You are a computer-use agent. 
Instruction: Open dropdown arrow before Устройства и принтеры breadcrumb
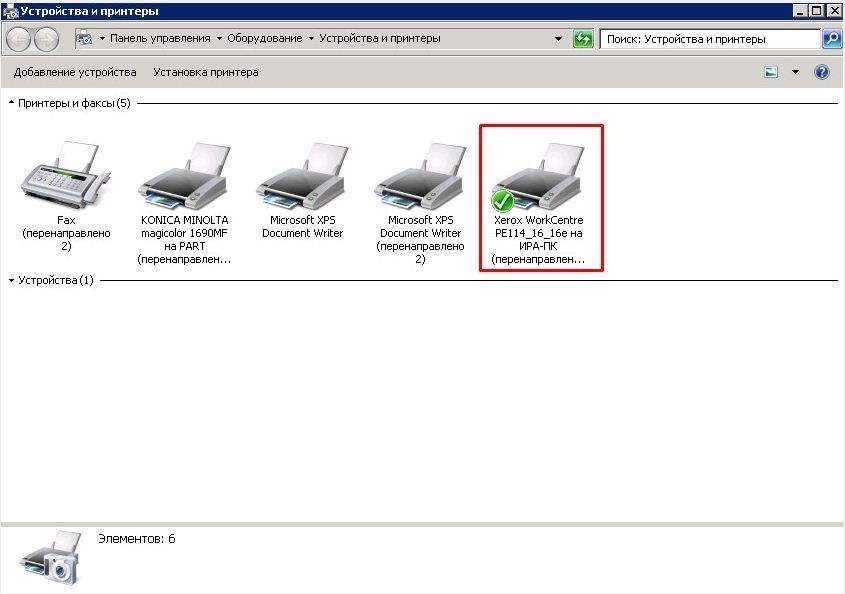point(311,39)
